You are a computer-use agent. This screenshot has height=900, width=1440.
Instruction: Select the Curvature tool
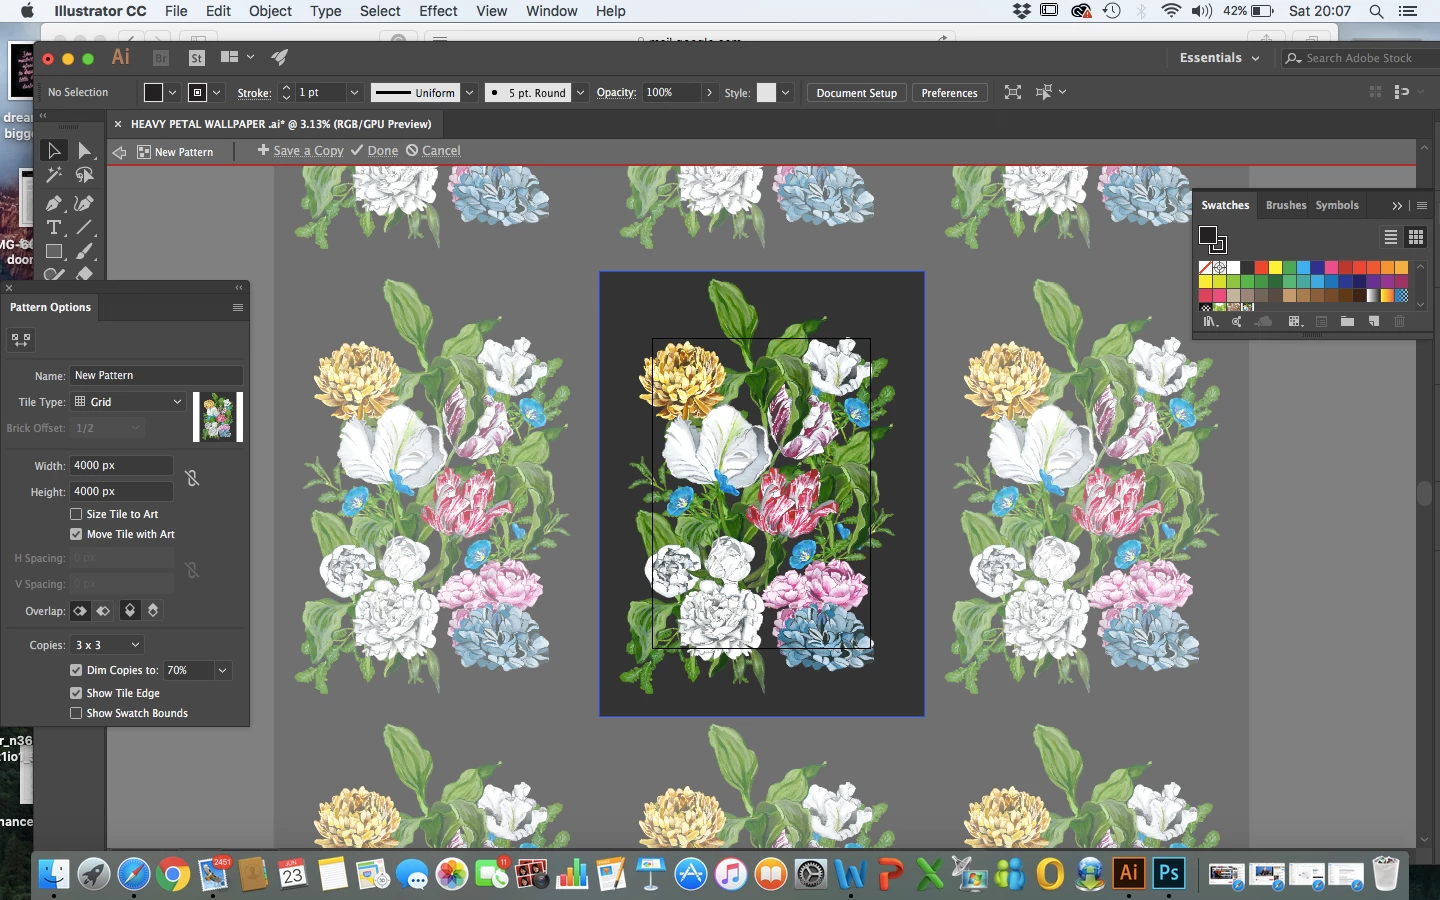[x=85, y=202]
